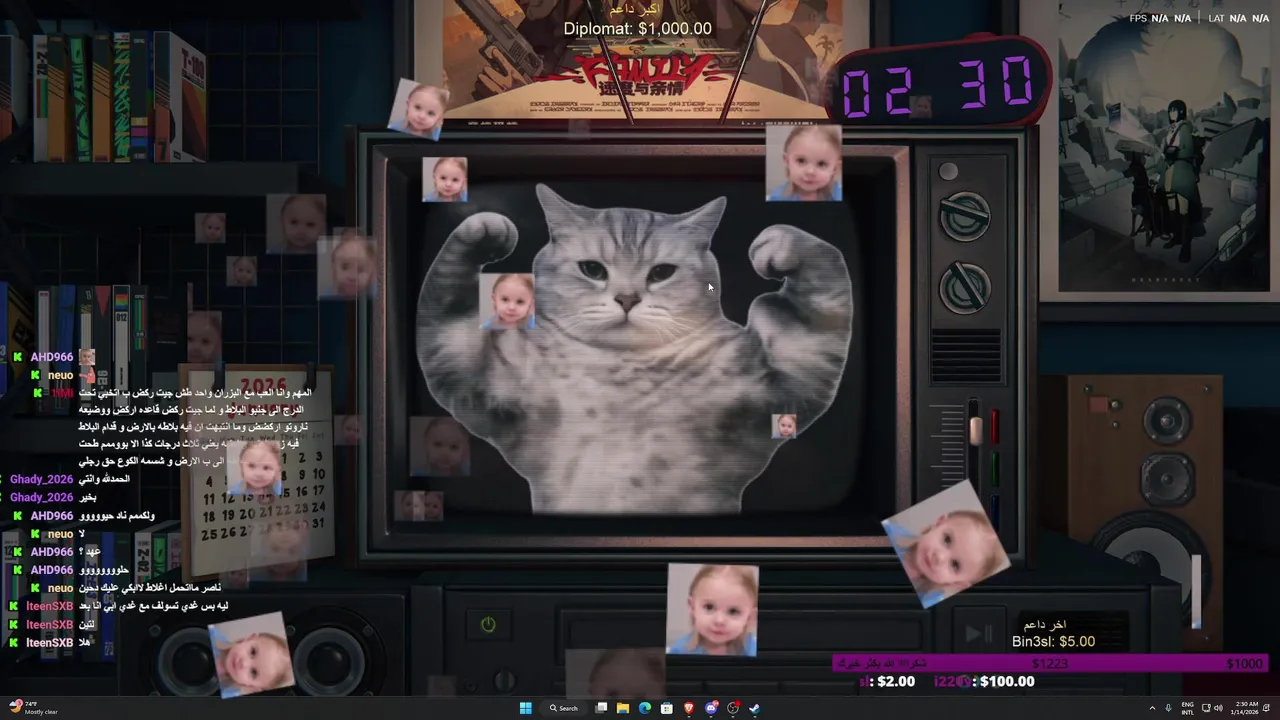Open the clock showing 2:30 AM
Screen dimensions: 1280x720
click(x=1246, y=708)
